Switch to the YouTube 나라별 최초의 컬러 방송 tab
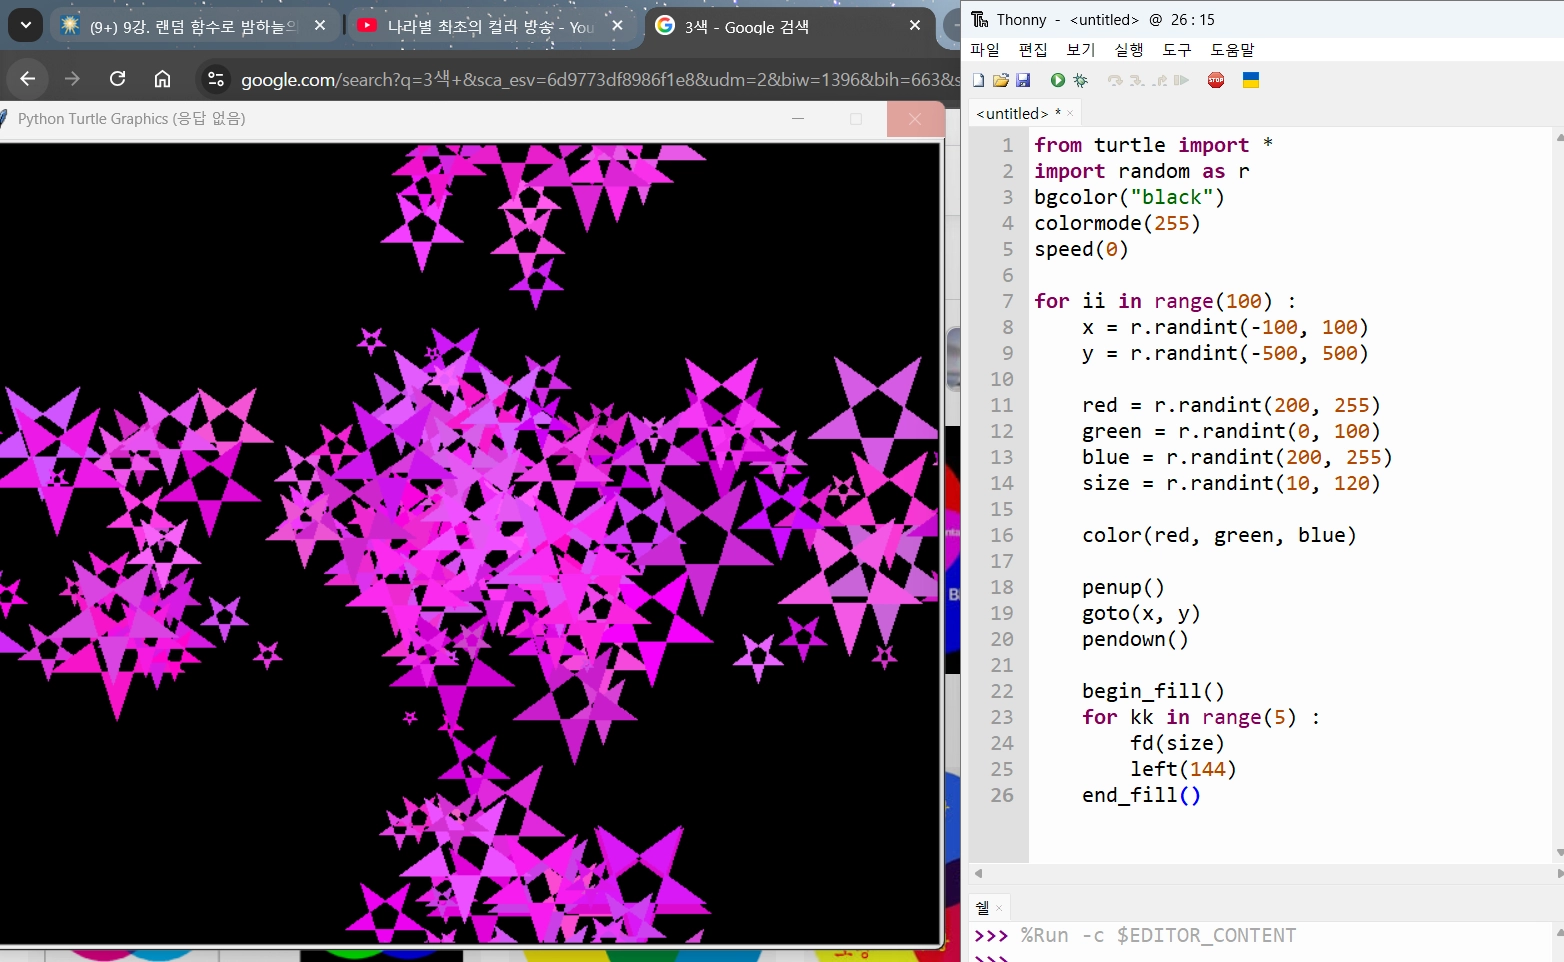Viewport: 1564px width, 962px height. (x=480, y=27)
